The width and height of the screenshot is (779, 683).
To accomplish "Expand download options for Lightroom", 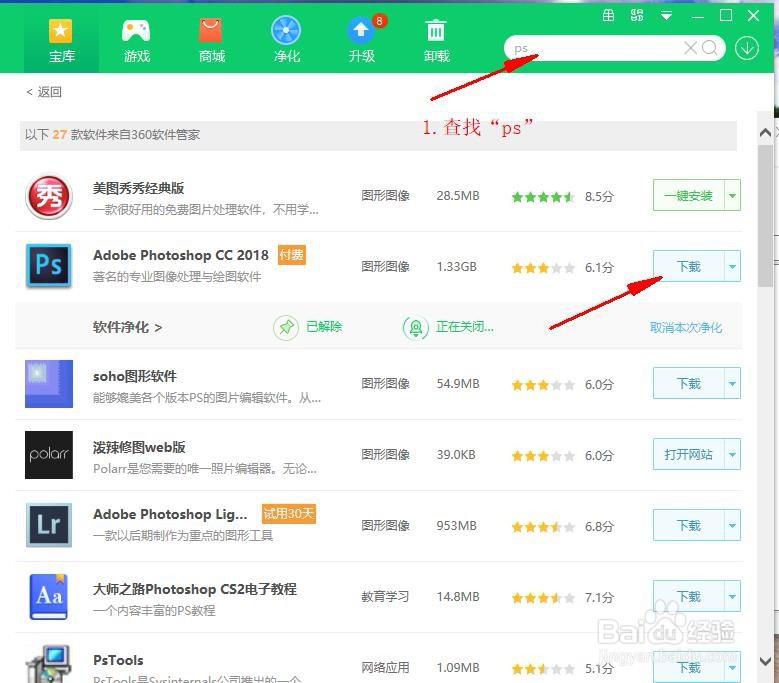I will 732,525.
